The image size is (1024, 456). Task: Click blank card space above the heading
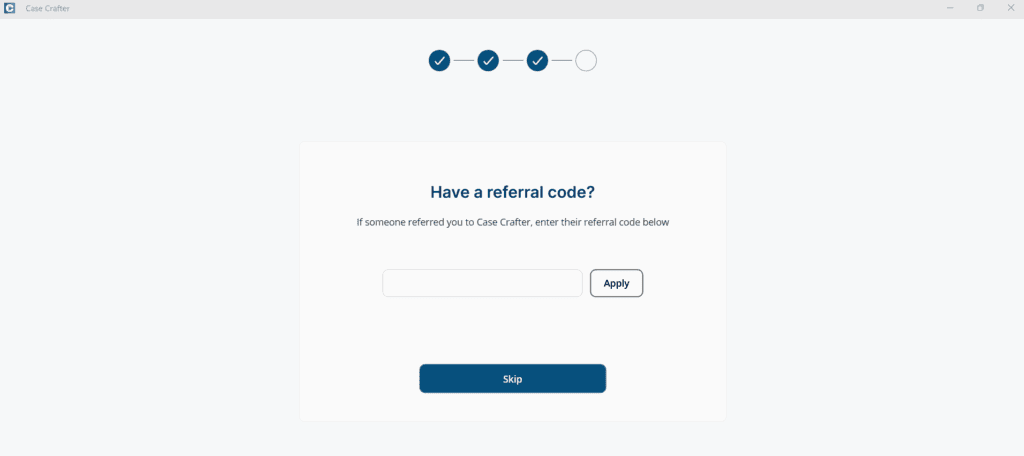512,160
